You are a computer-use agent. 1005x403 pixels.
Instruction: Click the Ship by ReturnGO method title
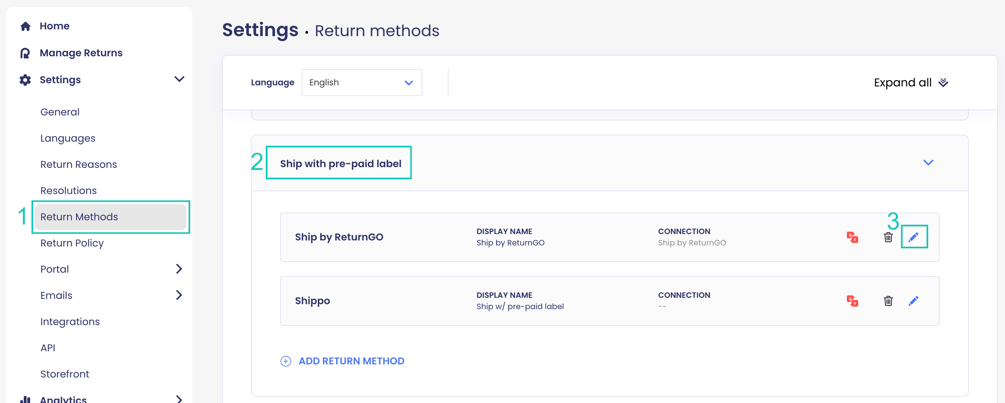(x=339, y=237)
